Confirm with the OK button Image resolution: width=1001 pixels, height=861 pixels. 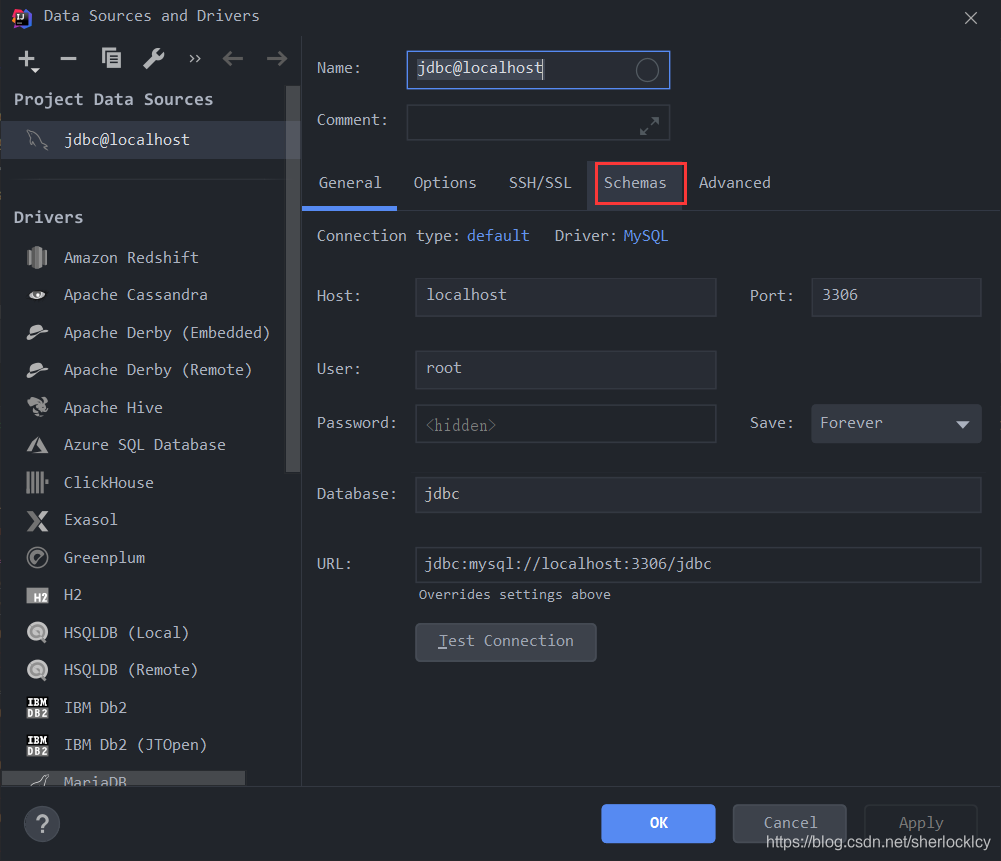pos(658,823)
